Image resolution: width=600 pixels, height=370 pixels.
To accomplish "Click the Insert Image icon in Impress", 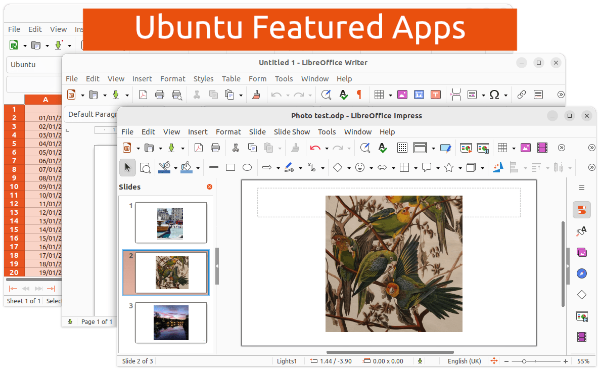I will pos(526,148).
